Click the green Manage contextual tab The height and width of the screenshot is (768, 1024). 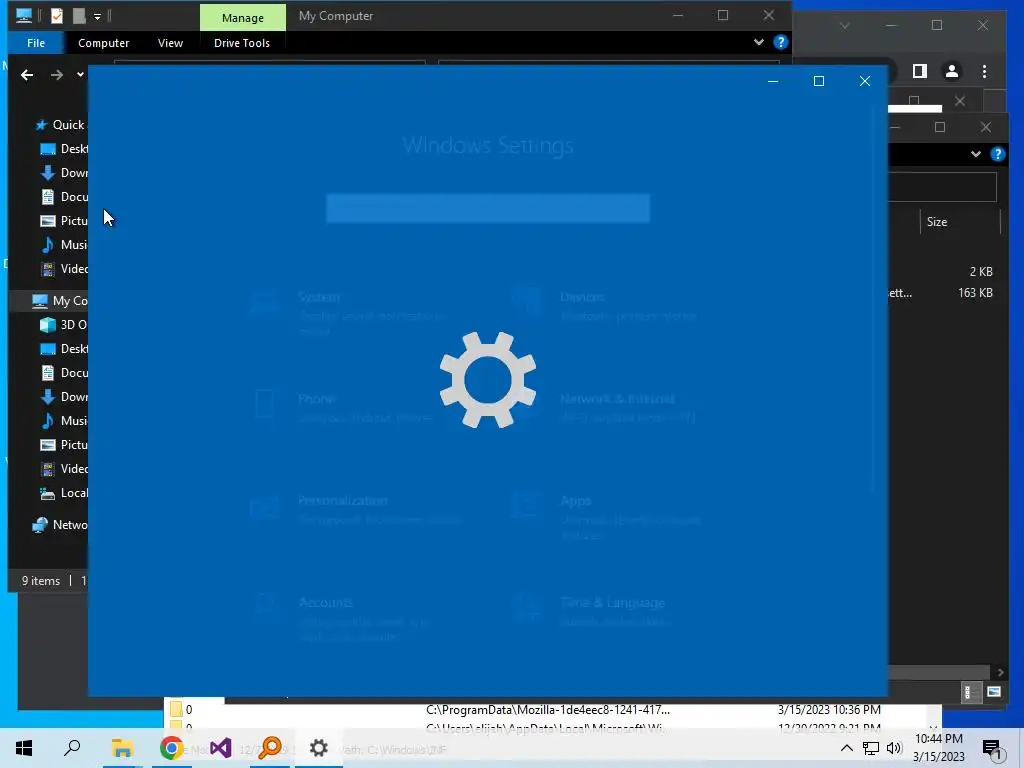pos(243,18)
